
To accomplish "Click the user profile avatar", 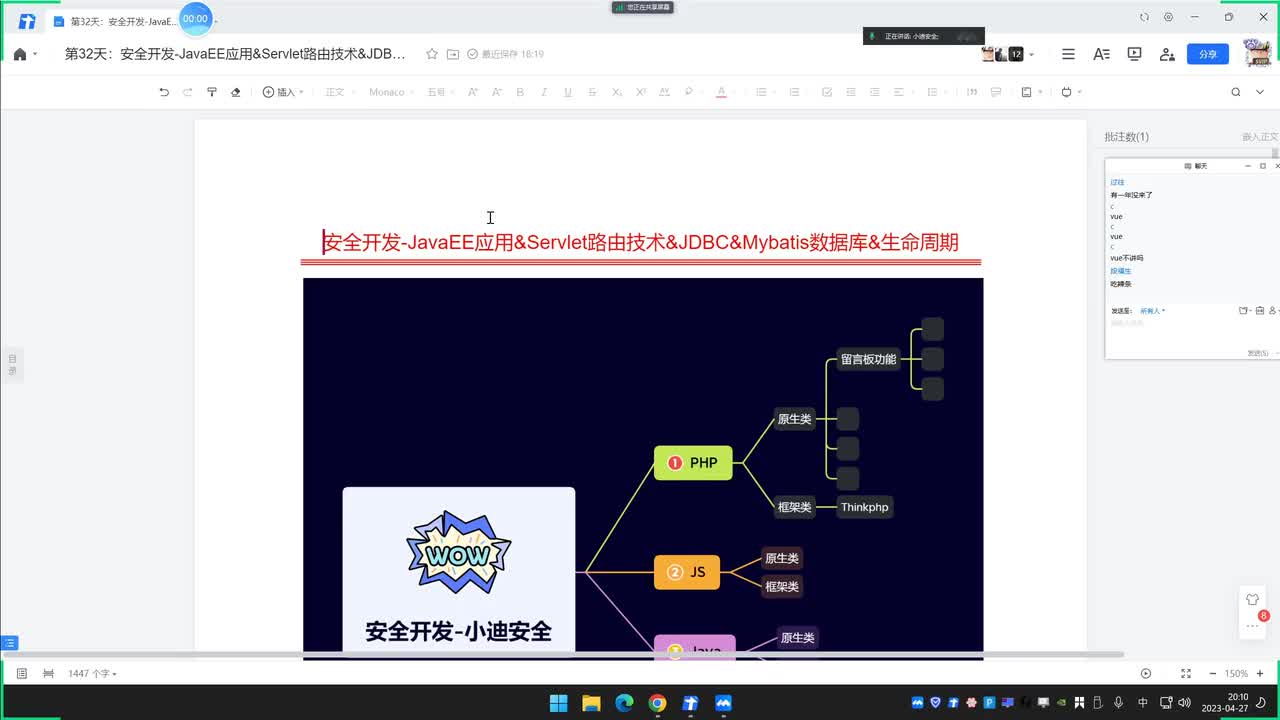I will pos(1257,53).
